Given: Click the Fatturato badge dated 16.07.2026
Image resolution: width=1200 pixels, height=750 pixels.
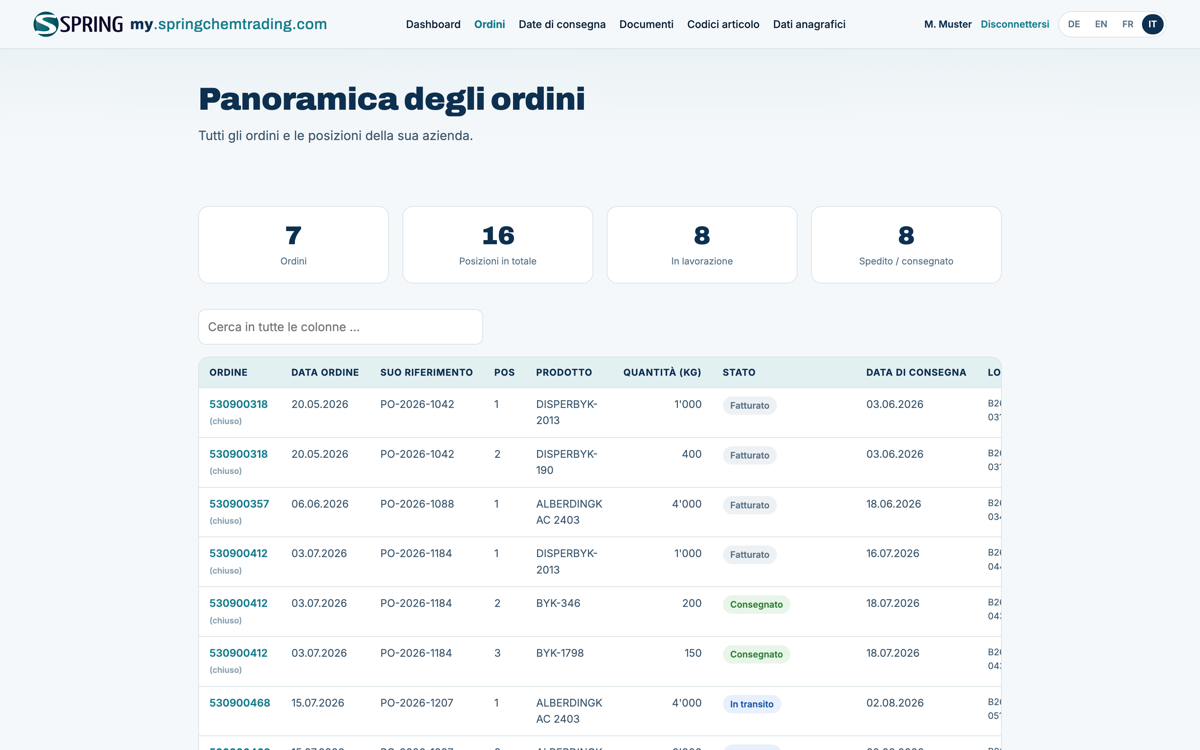Looking at the screenshot, I should point(749,554).
